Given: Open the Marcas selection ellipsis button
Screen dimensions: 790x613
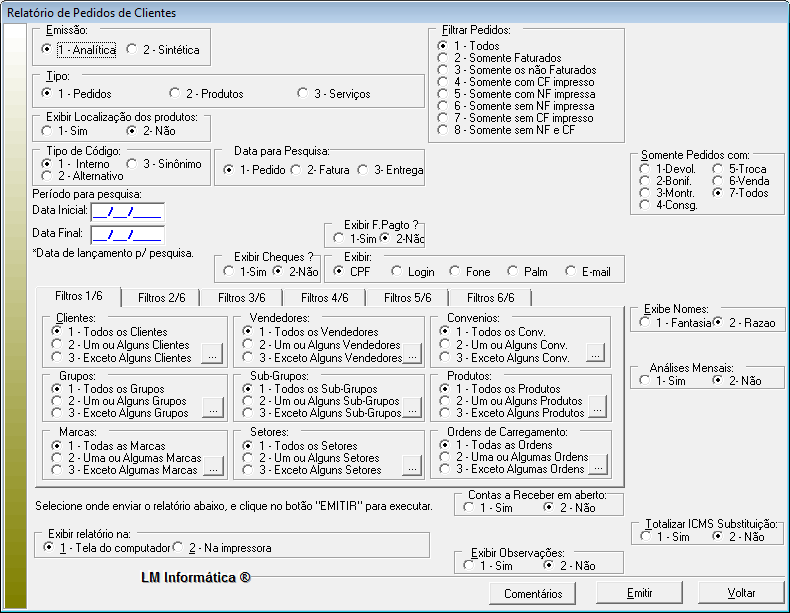Looking at the screenshot, I should pyautogui.click(x=212, y=464).
